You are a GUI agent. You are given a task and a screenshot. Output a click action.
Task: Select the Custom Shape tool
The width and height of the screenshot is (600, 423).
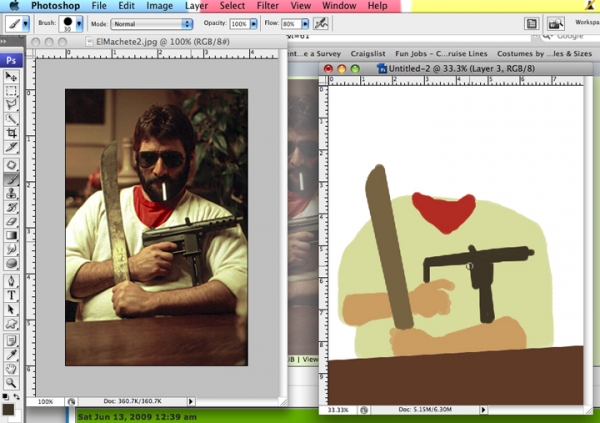pos(11,323)
